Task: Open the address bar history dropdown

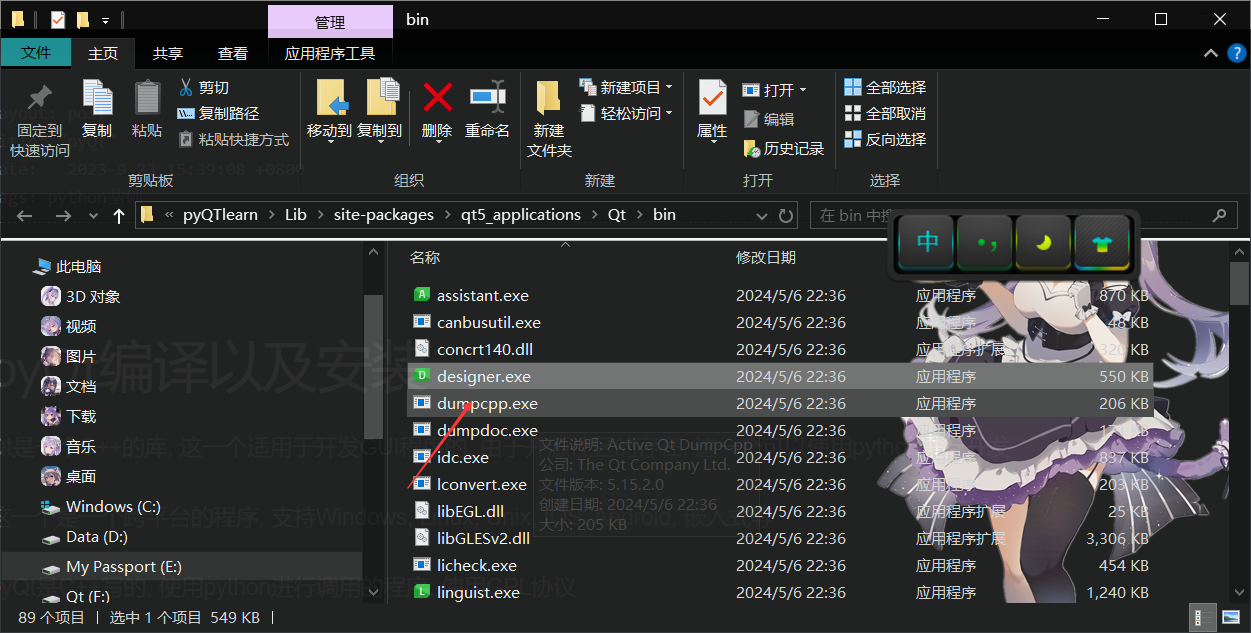Action: point(764,215)
